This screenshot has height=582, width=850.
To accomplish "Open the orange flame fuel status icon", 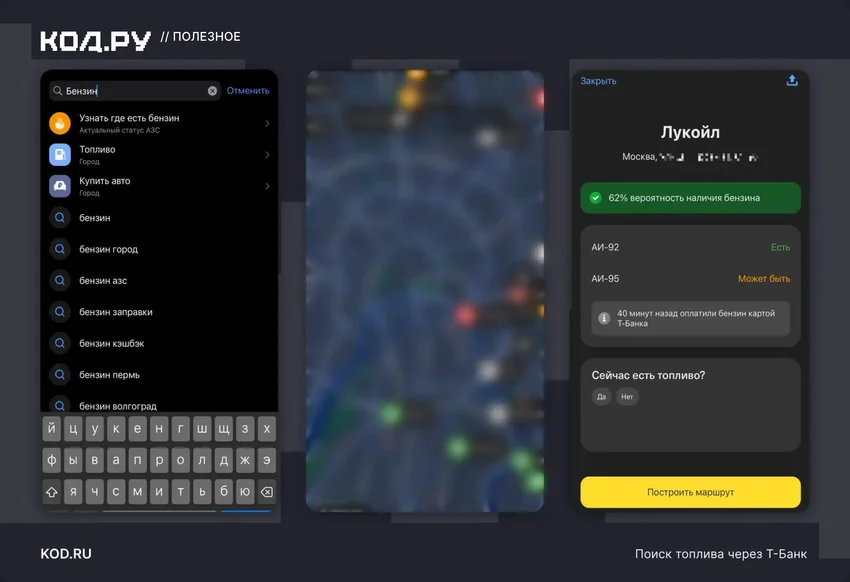I will 60,123.
